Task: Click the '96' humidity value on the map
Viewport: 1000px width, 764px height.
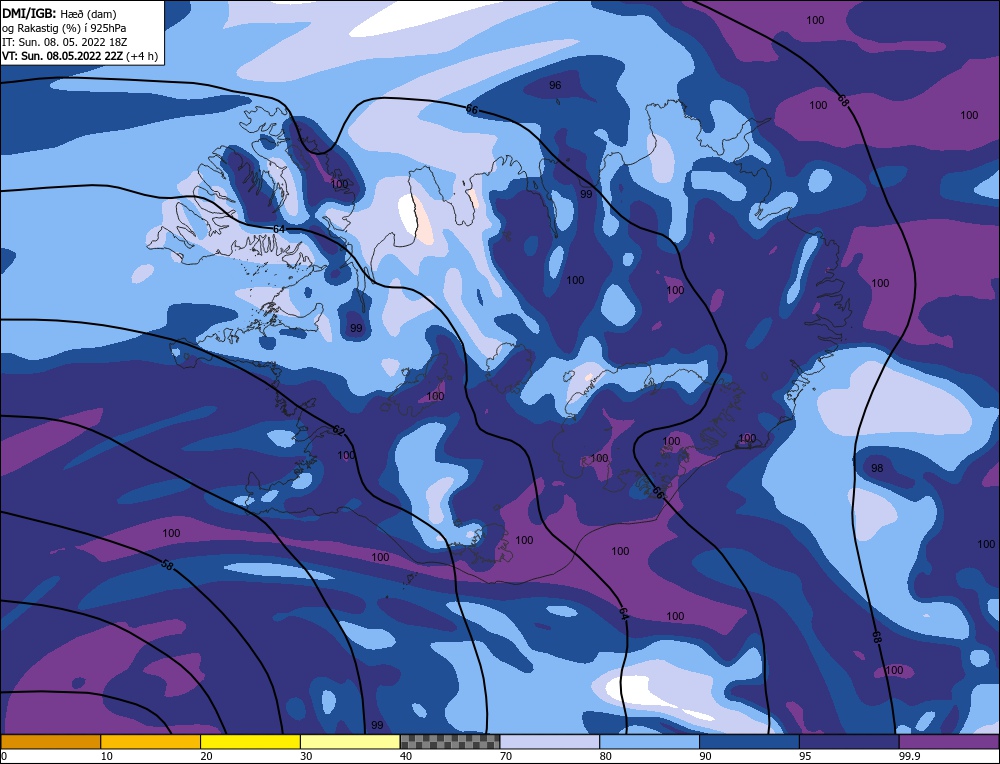Action: 555,85
